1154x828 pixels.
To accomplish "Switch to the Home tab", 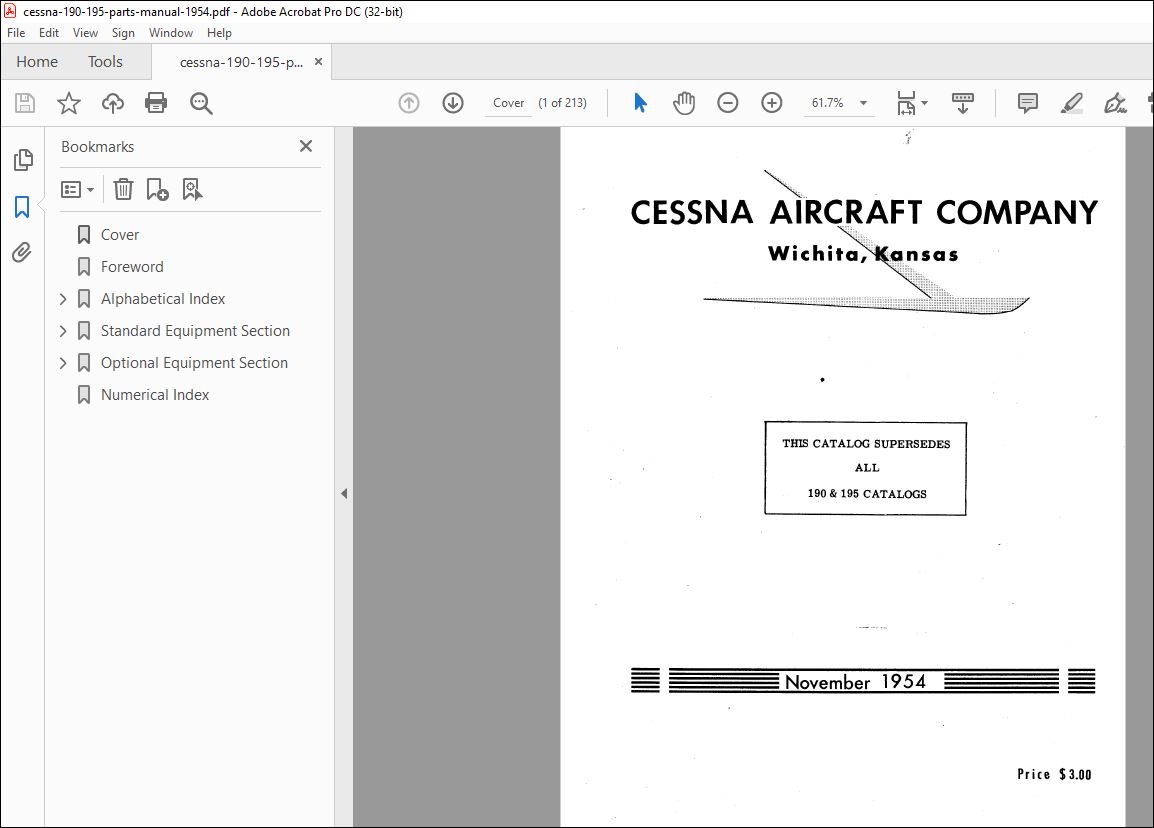I will [37, 62].
